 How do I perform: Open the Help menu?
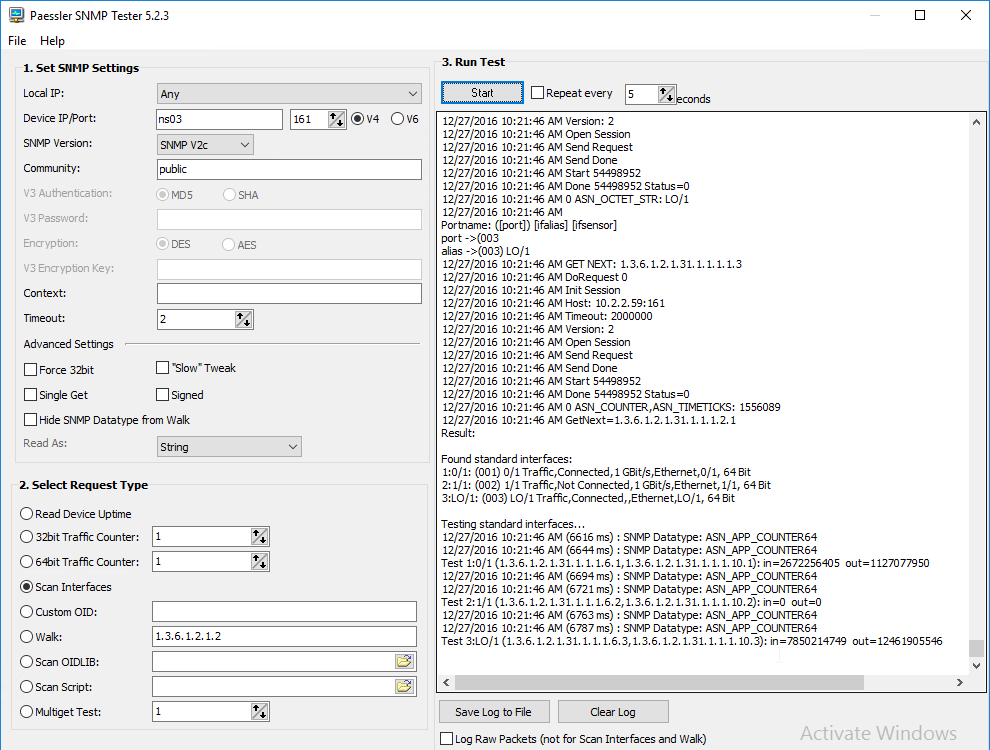pos(52,41)
